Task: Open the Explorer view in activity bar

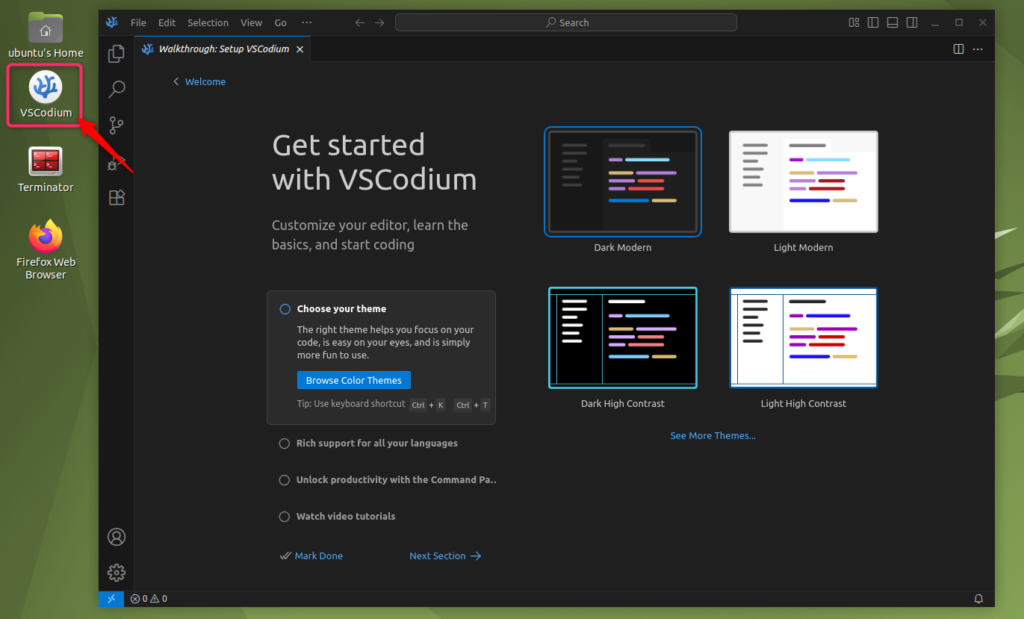Action: pos(116,54)
